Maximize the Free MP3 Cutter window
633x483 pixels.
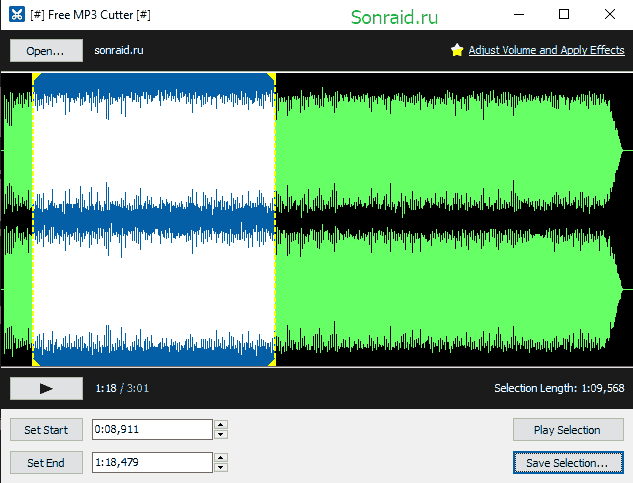pyautogui.click(x=564, y=15)
